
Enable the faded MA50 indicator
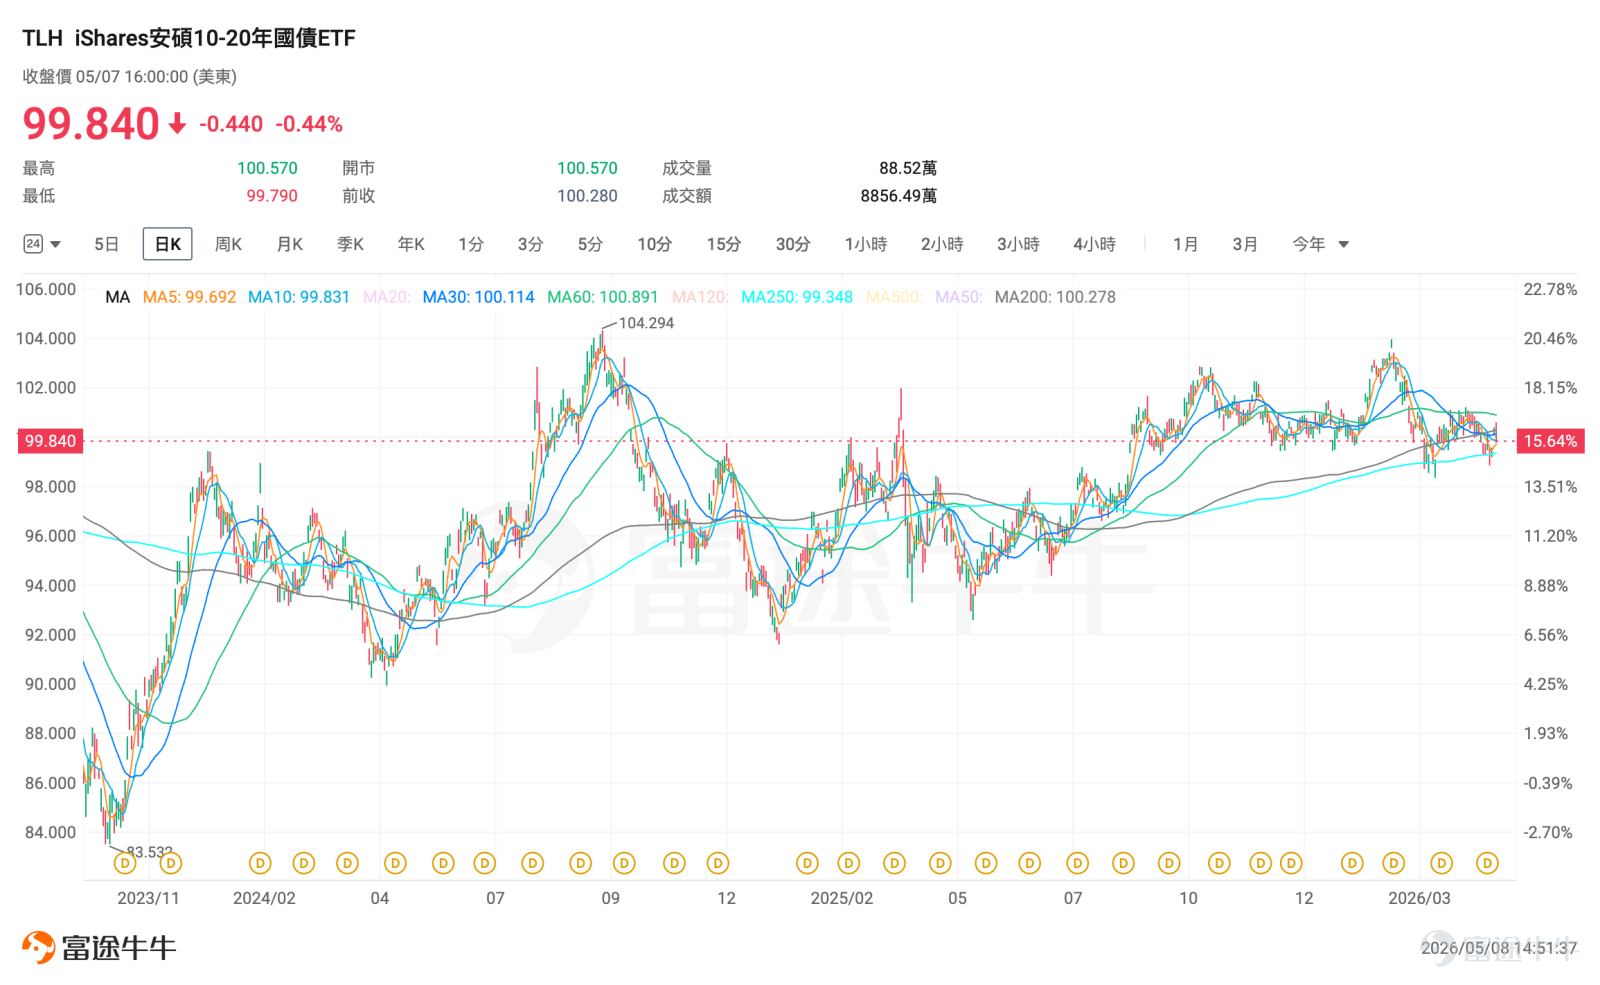tap(959, 297)
